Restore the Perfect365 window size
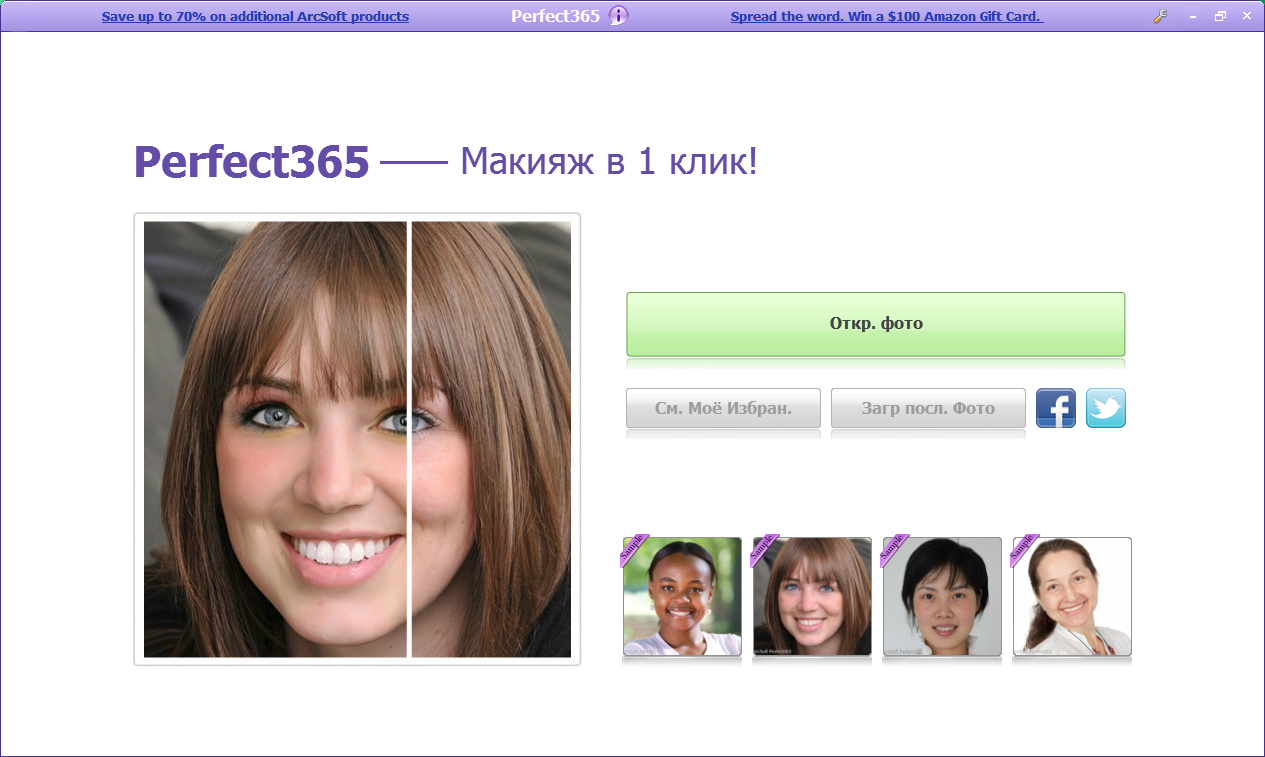 point(1220,17)
